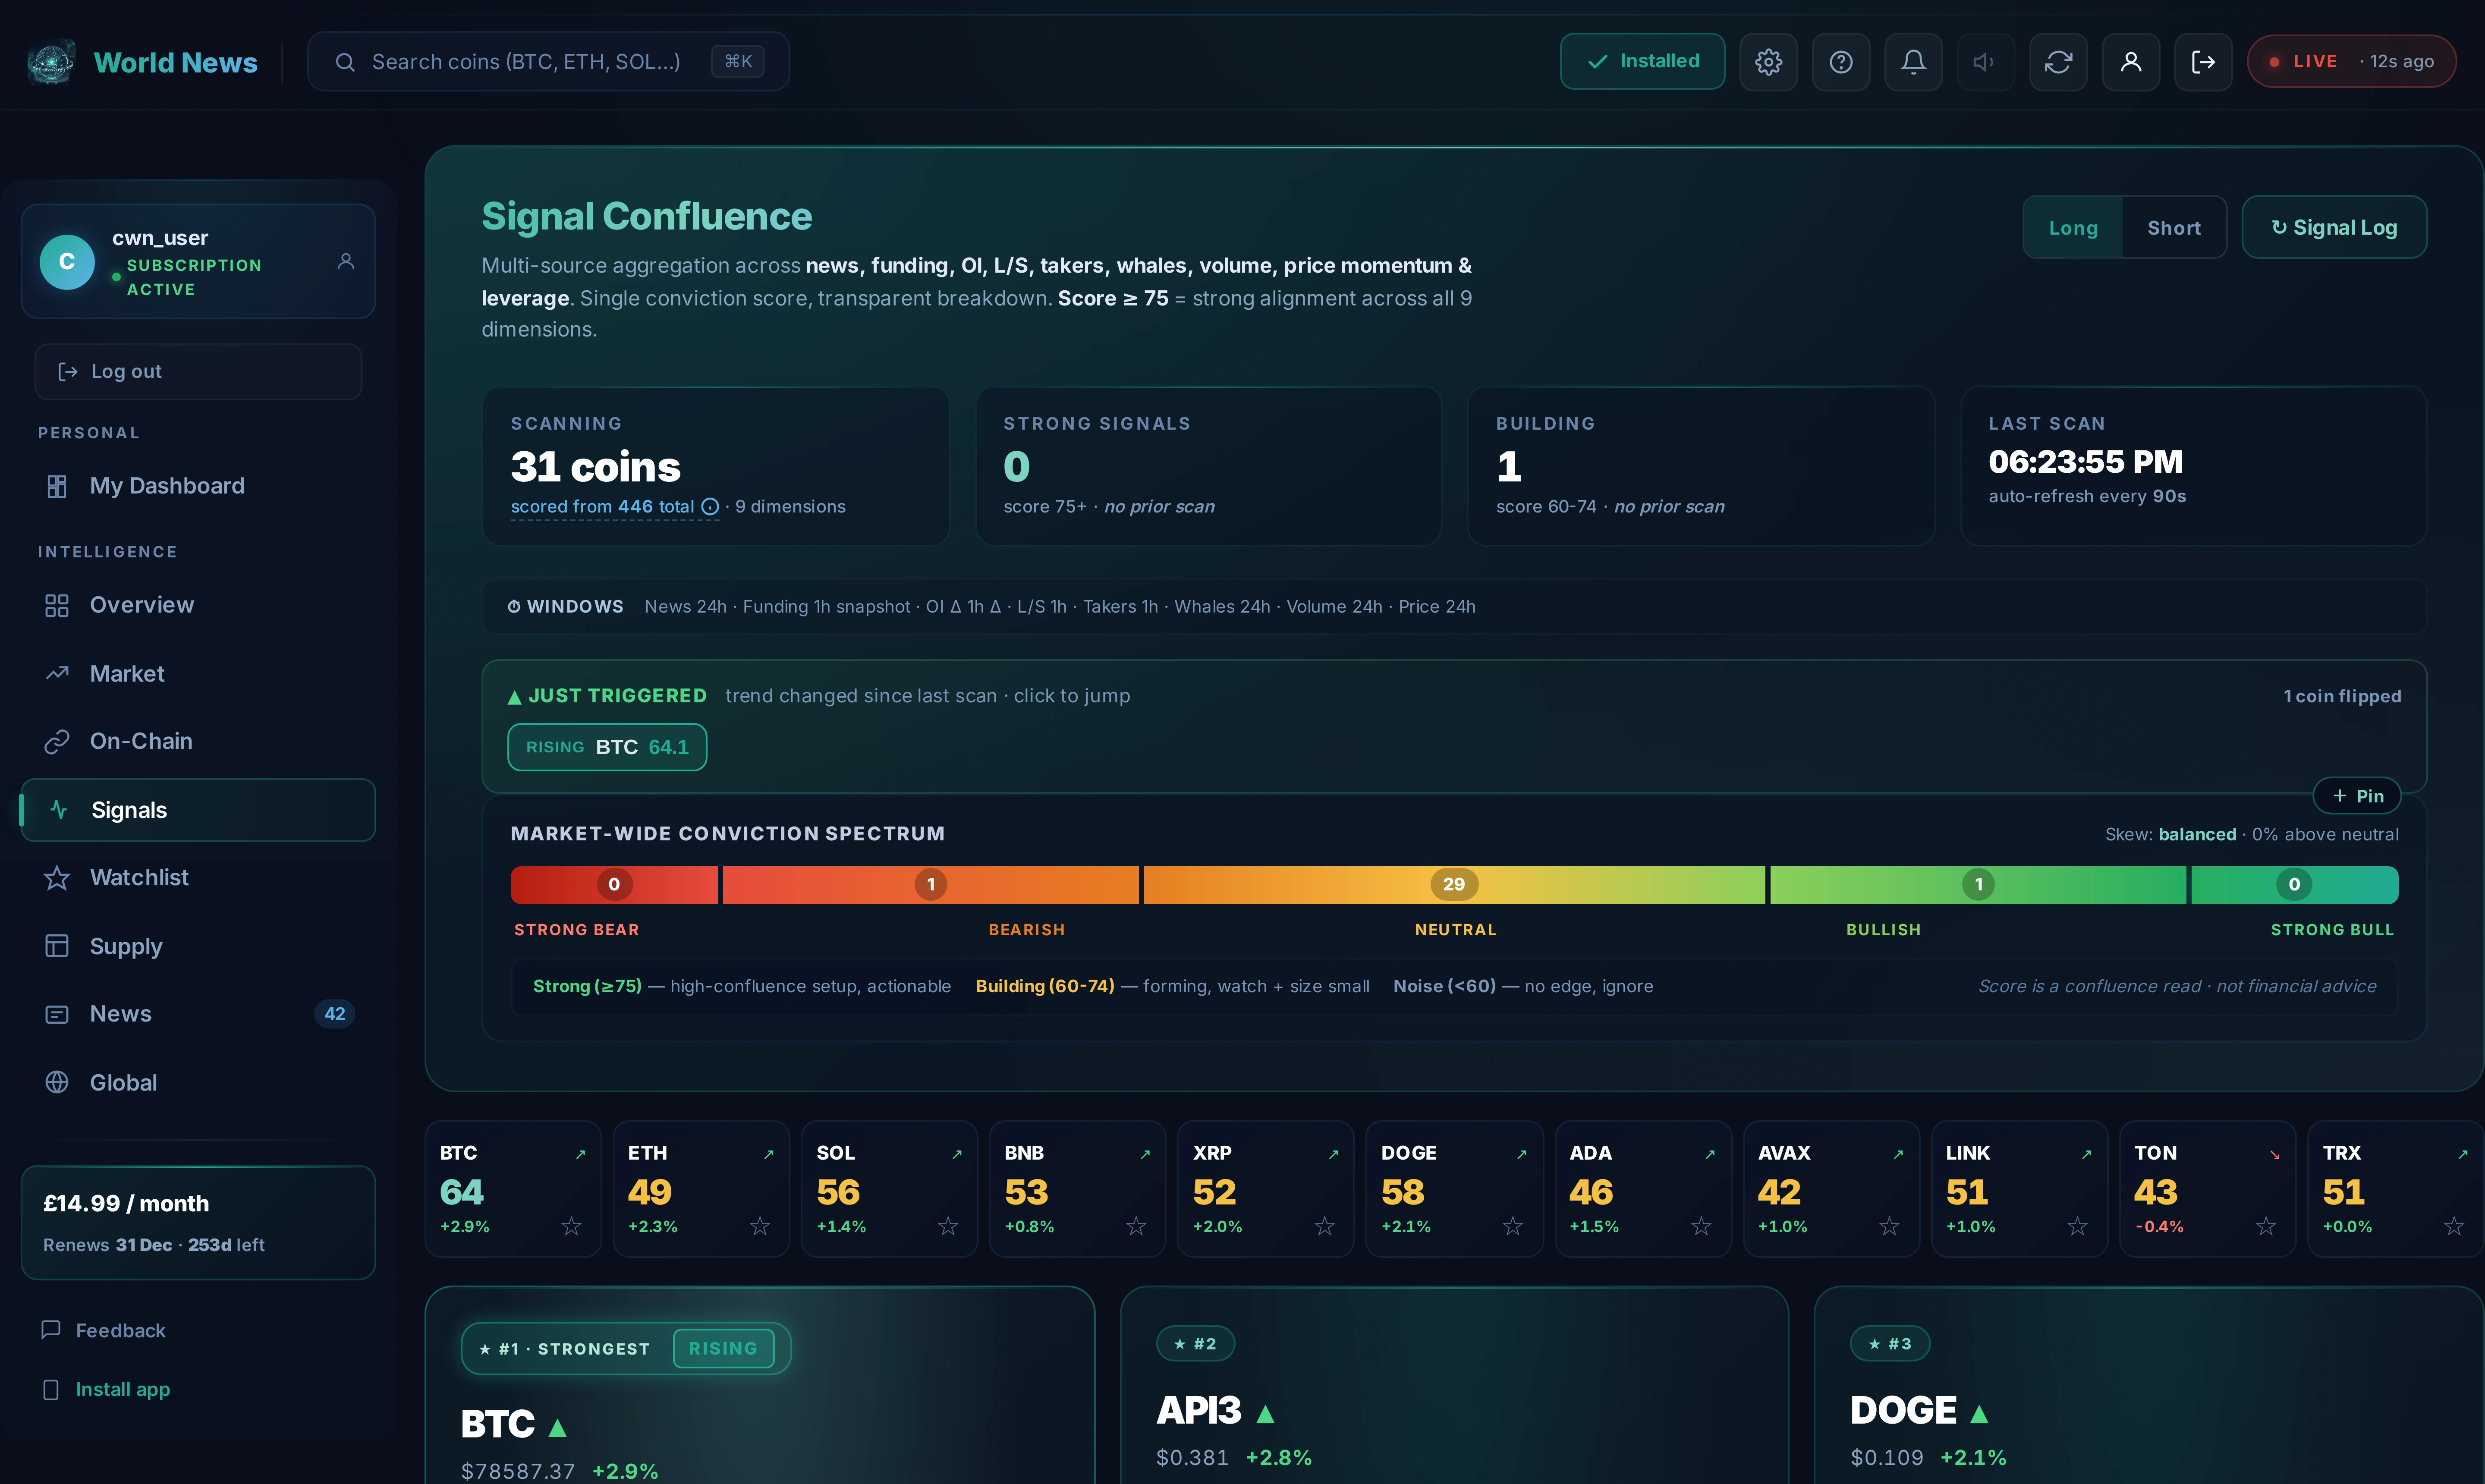The height and width of the screenshot is (1484, 2485).
Task: Click Install app link
Action: (x=106, y=1390)
